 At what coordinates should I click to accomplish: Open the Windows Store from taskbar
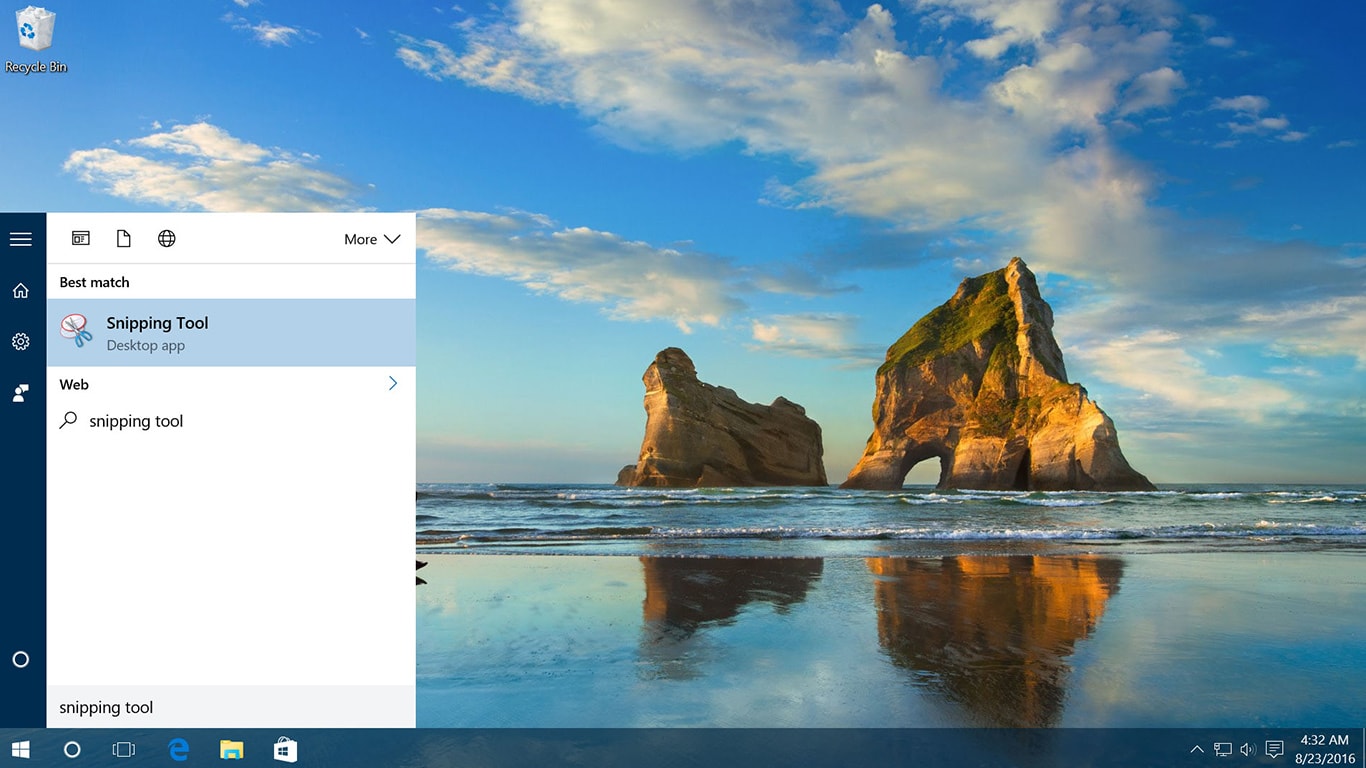(285, 749)
